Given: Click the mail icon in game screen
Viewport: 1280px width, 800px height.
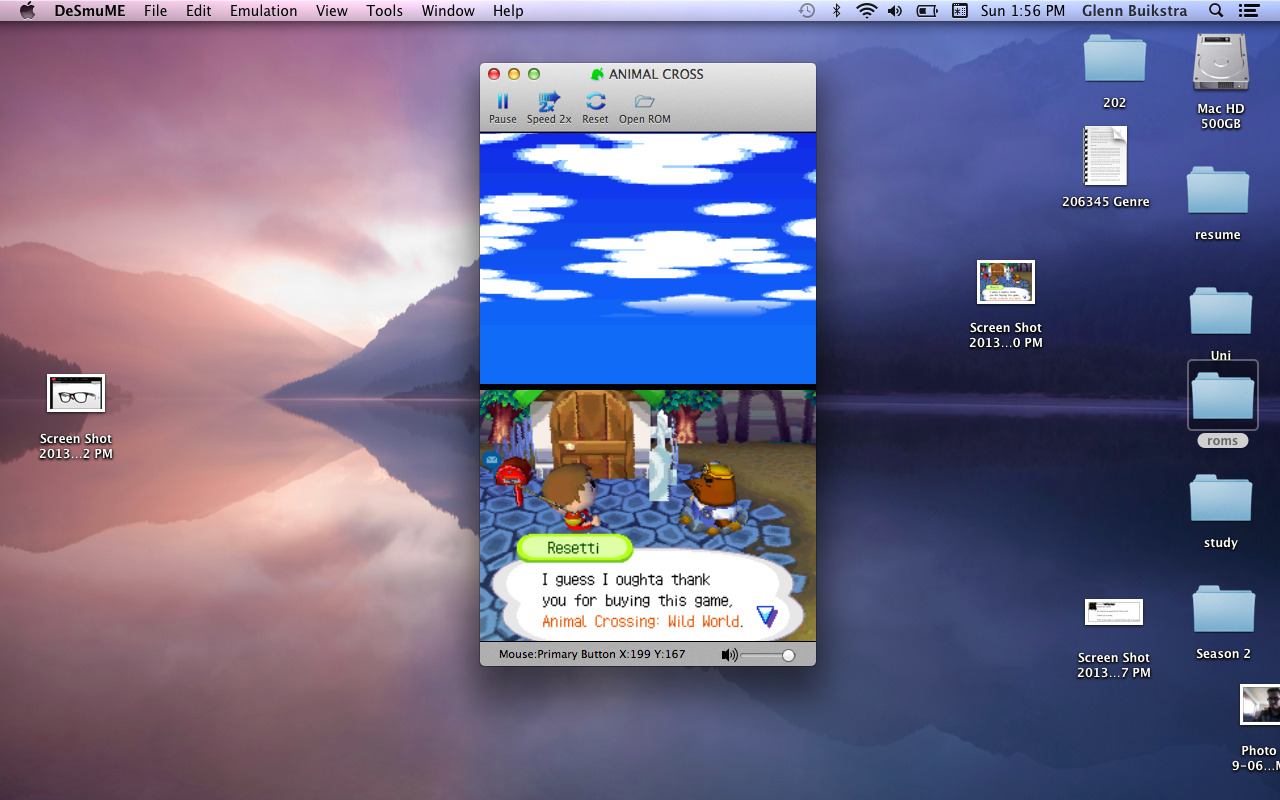Looking at the screenshot, I should (x=491, y=460).
